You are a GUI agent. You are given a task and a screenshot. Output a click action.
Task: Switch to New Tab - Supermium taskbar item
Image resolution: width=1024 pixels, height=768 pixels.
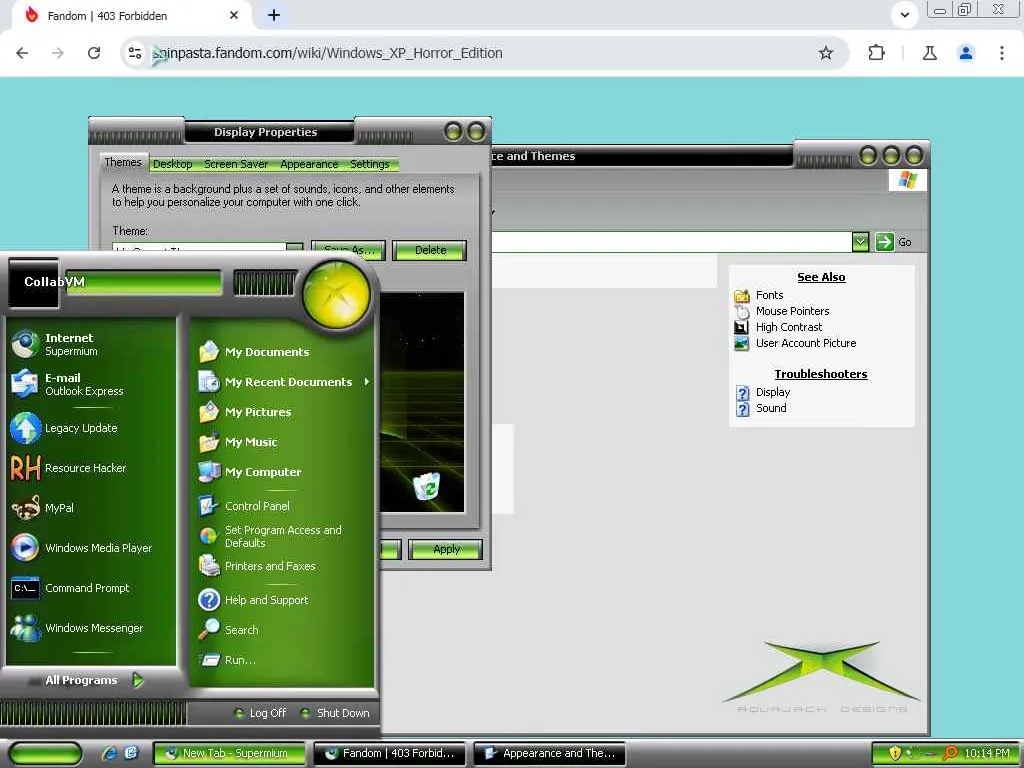229,754
